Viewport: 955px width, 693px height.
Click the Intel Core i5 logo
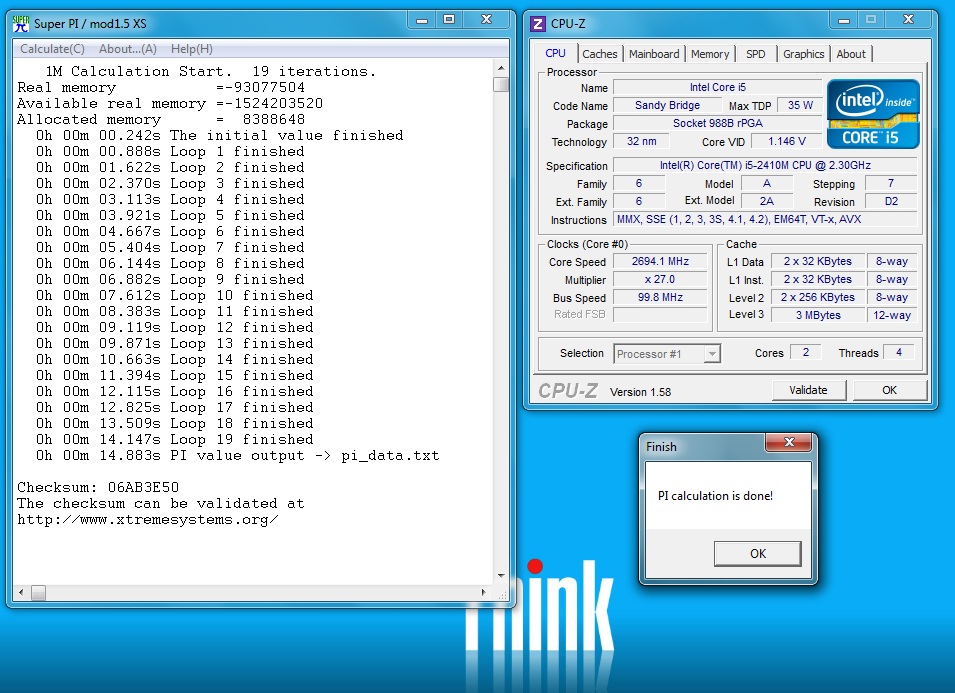[873, 114]
